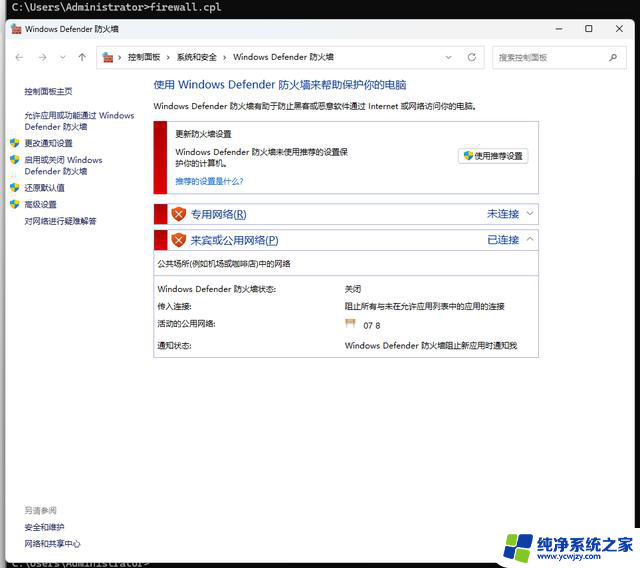
Task: Refresh the control panel page
Action: (472, 58)
